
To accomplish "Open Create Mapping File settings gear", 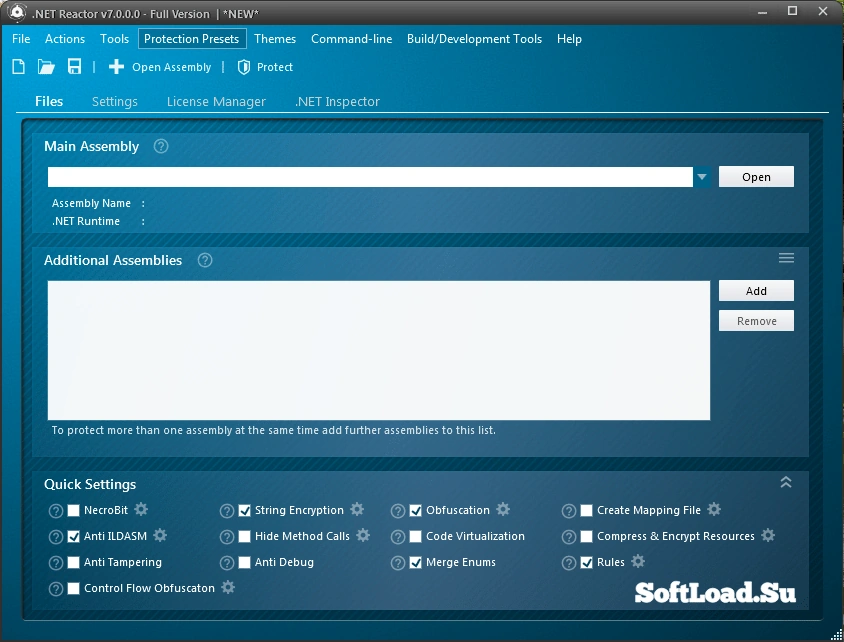I will pos(714,509).
